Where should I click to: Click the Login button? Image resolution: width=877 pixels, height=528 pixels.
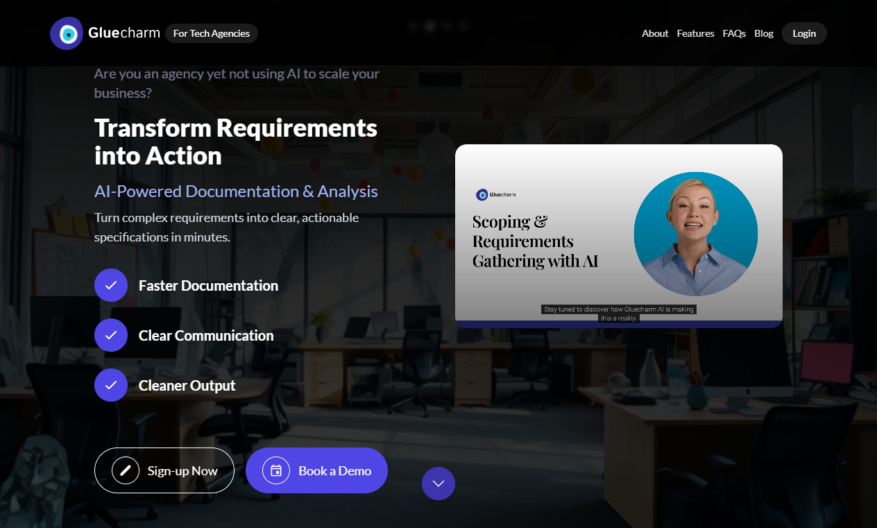[x=804, y=34]
